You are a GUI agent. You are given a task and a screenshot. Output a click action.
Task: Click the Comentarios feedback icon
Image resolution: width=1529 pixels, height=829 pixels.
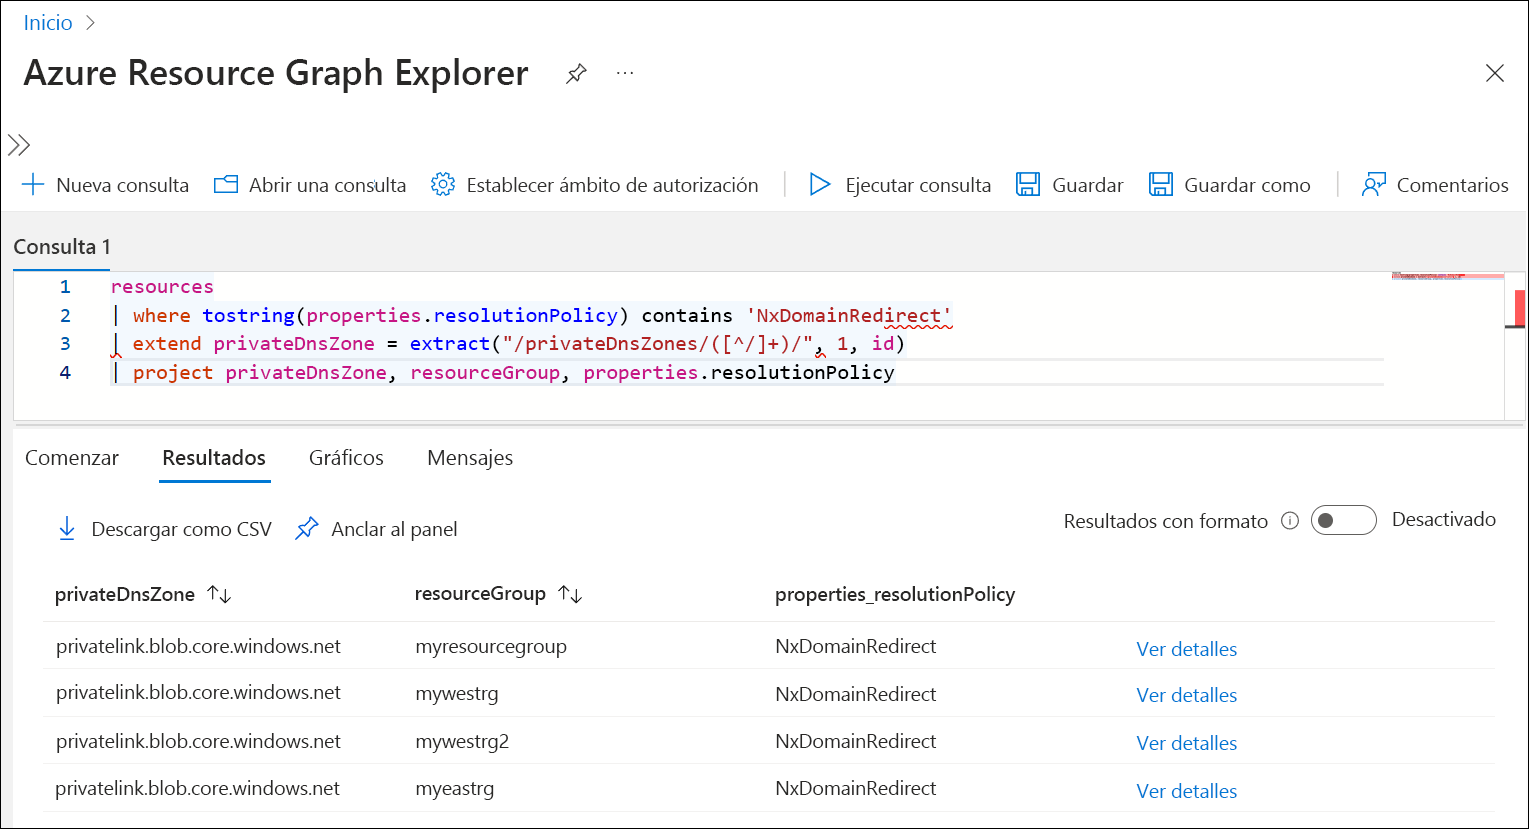[x=1374, y=185]
